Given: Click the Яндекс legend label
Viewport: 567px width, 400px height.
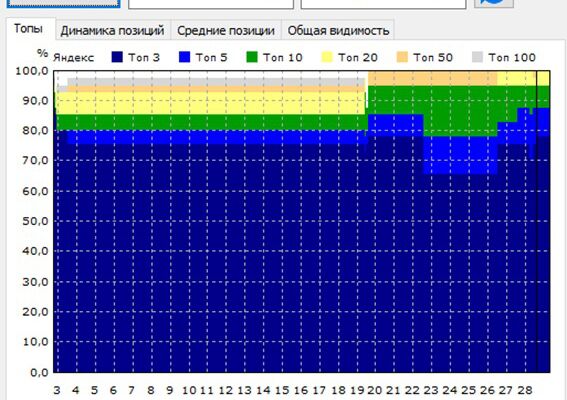Looking at the screenshot, I should (73, 58).
